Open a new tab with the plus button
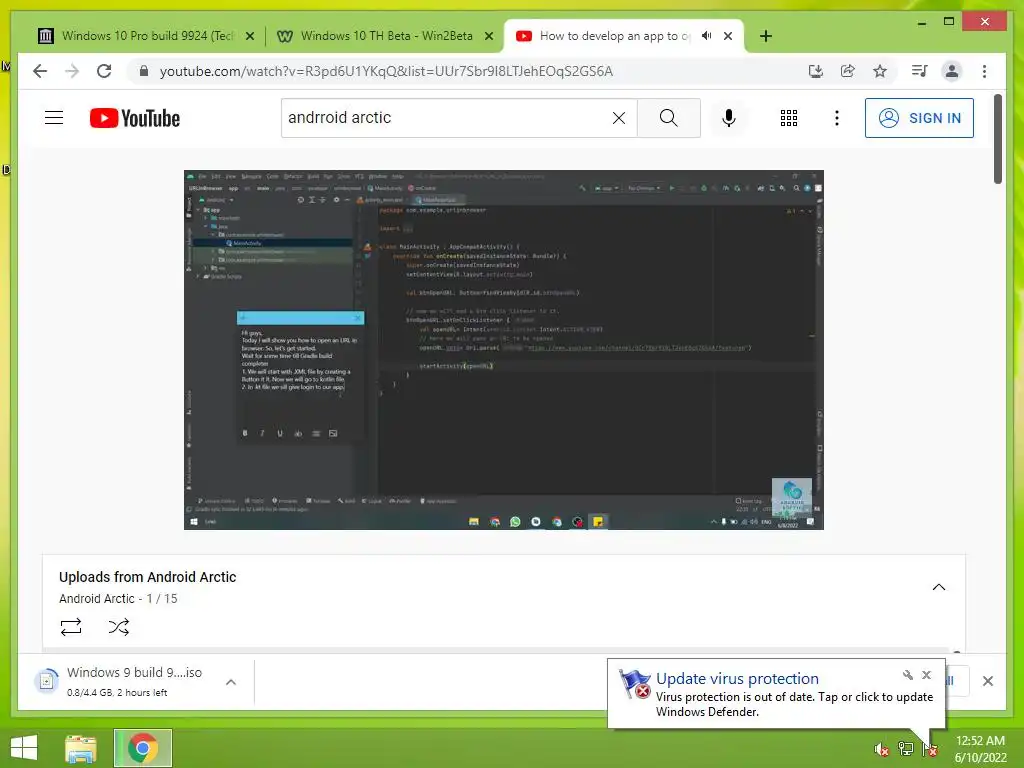 [x=766, y=36]
